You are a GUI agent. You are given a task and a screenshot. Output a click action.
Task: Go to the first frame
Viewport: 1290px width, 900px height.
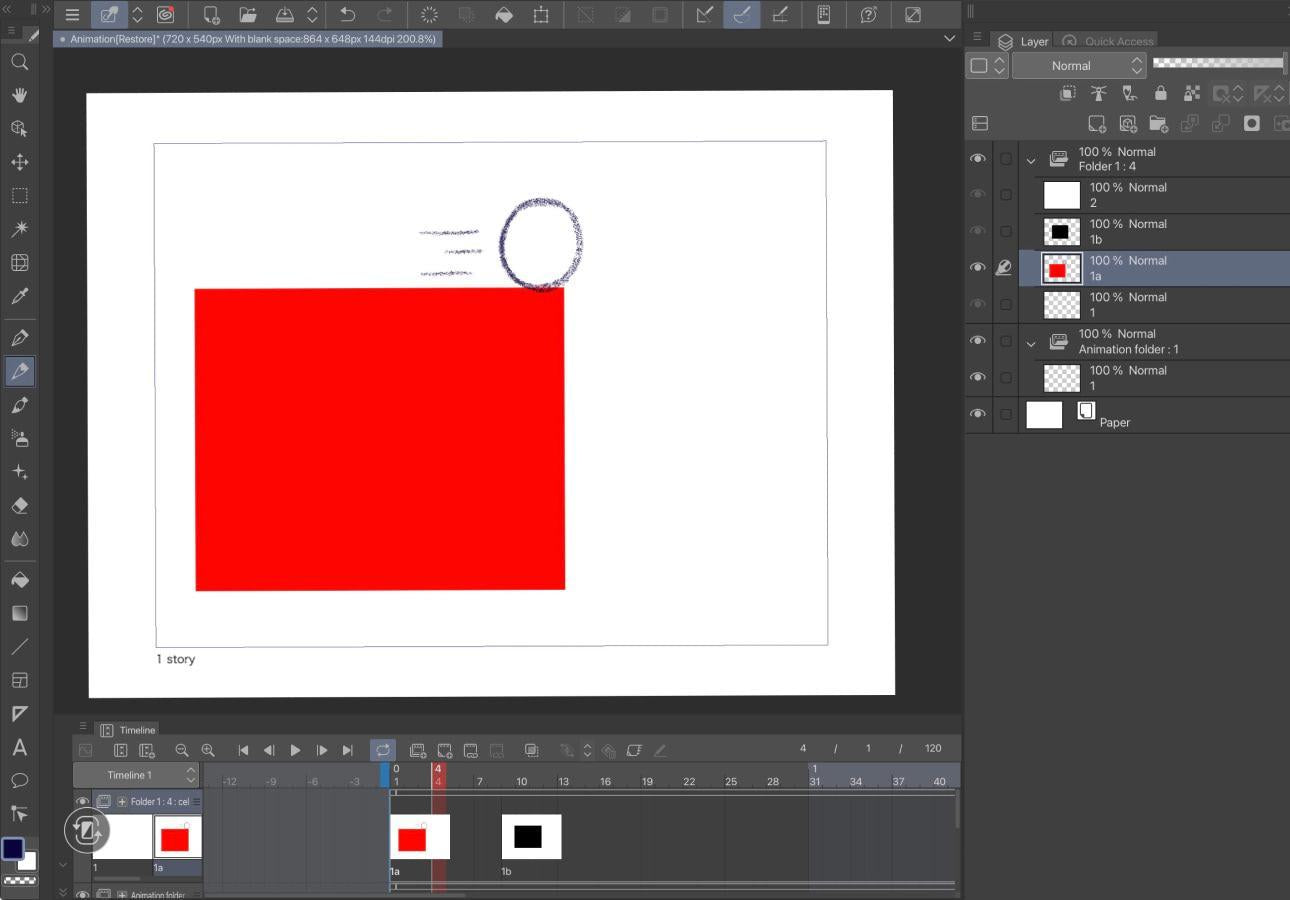click(x=243, y=750)
